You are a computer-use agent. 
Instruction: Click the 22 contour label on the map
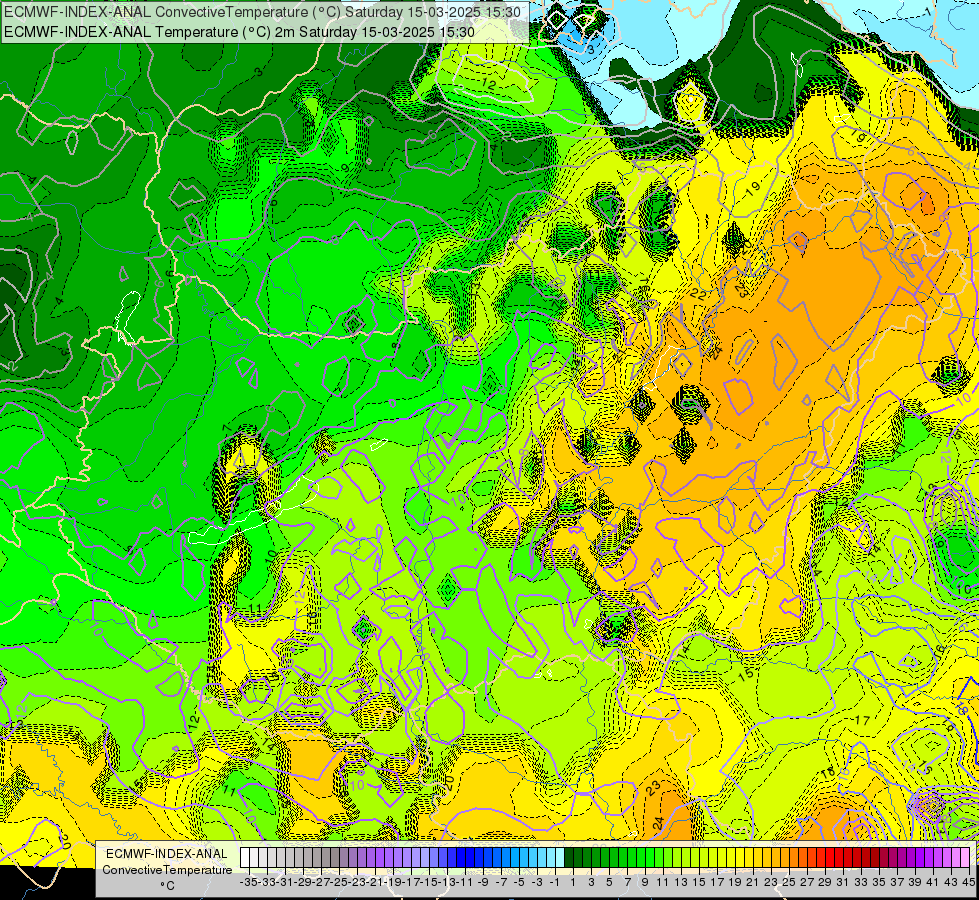699,294
